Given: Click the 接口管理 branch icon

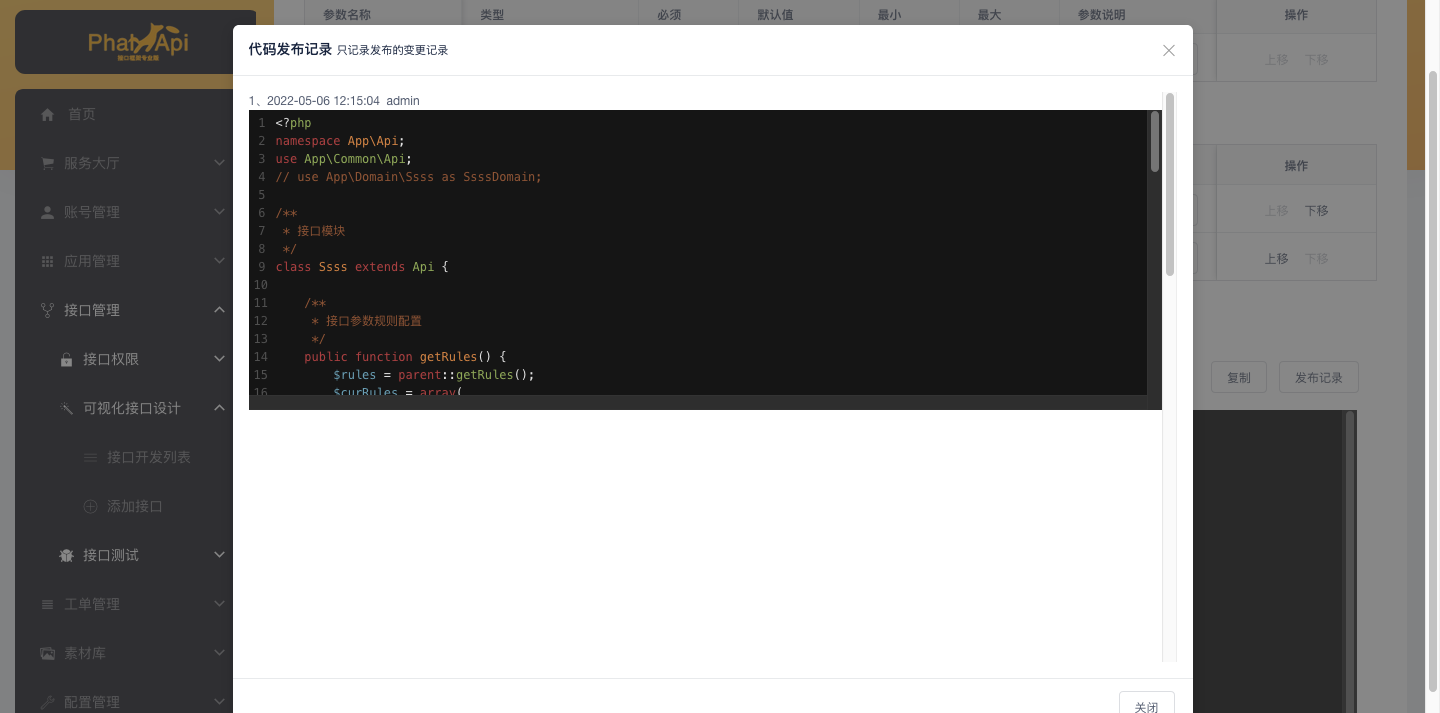Looking at the screenshot, I should pos(47,310).
